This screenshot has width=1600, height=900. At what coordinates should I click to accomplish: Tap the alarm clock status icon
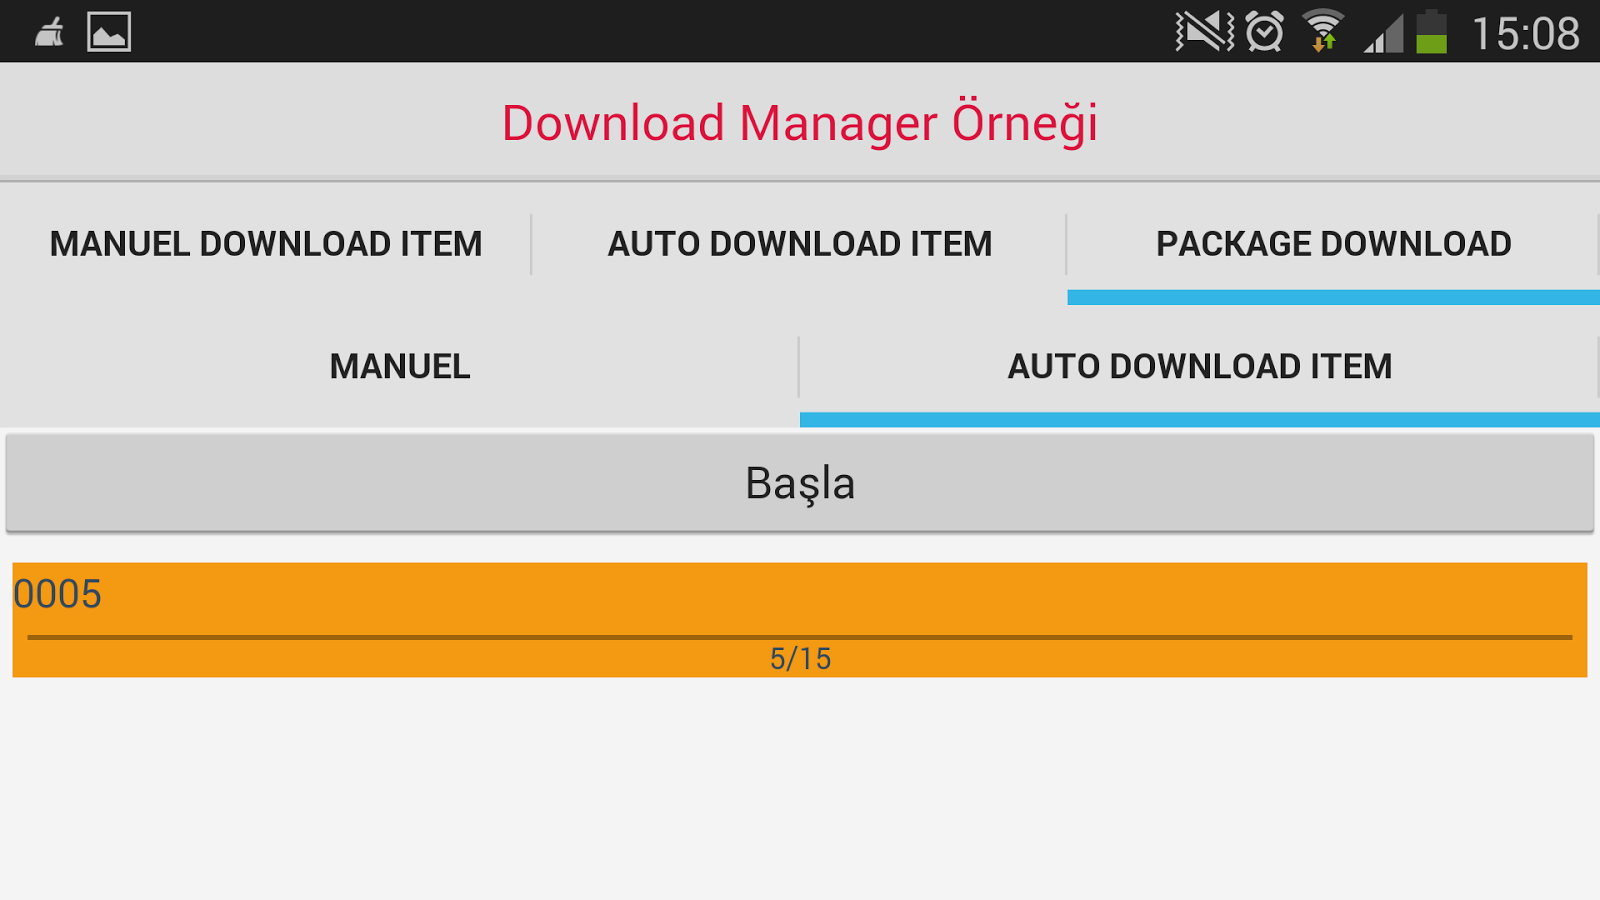(x=1265, y=31)
